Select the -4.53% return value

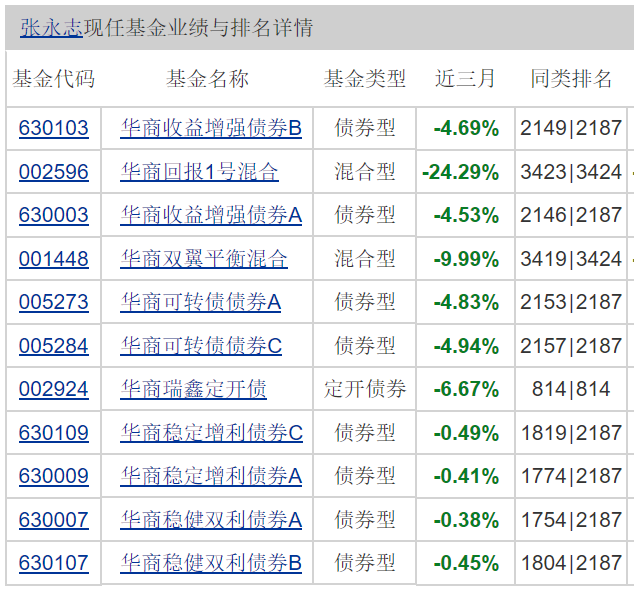(x=466, y=215)
